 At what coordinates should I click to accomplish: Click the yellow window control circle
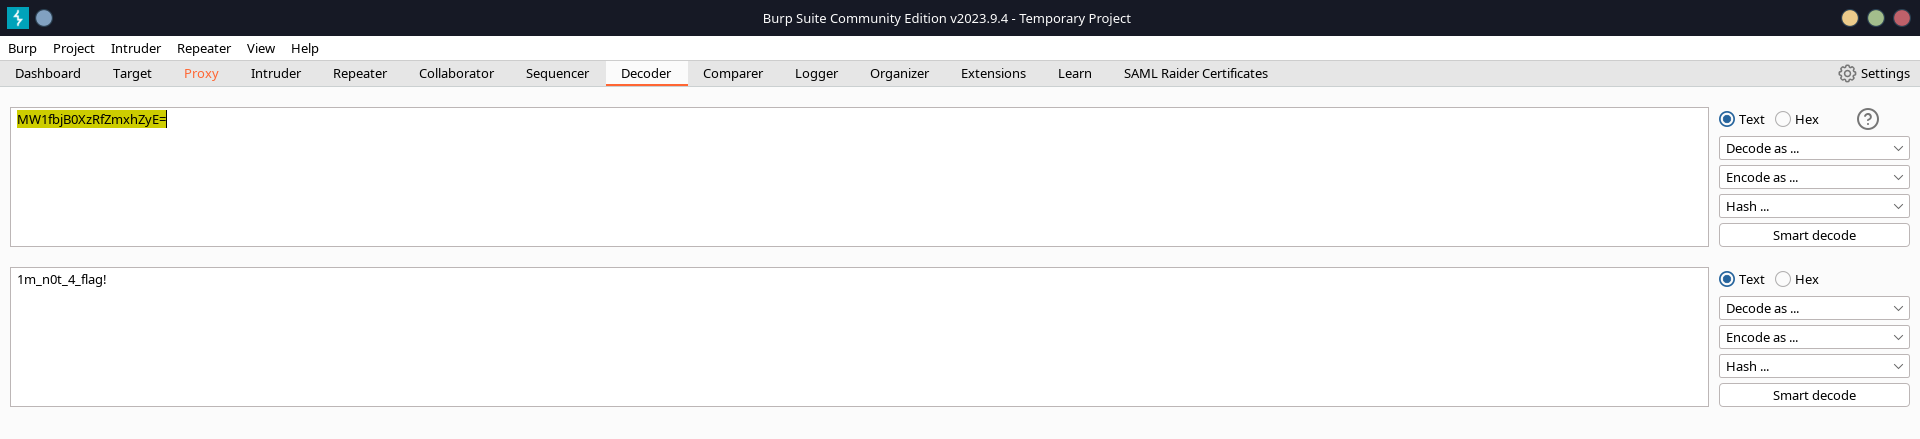(1850, 18)
